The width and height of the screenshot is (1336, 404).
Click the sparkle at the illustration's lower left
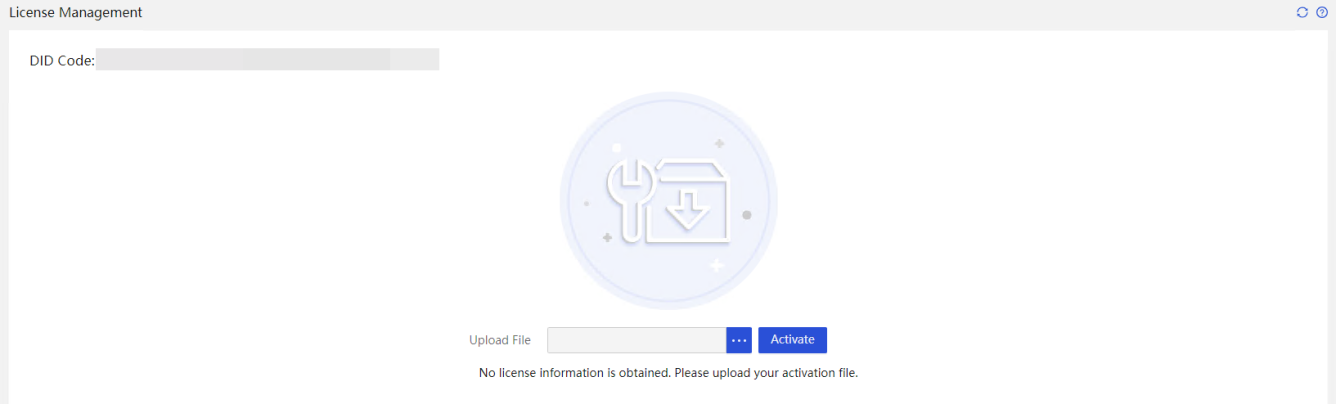(607, 237)
